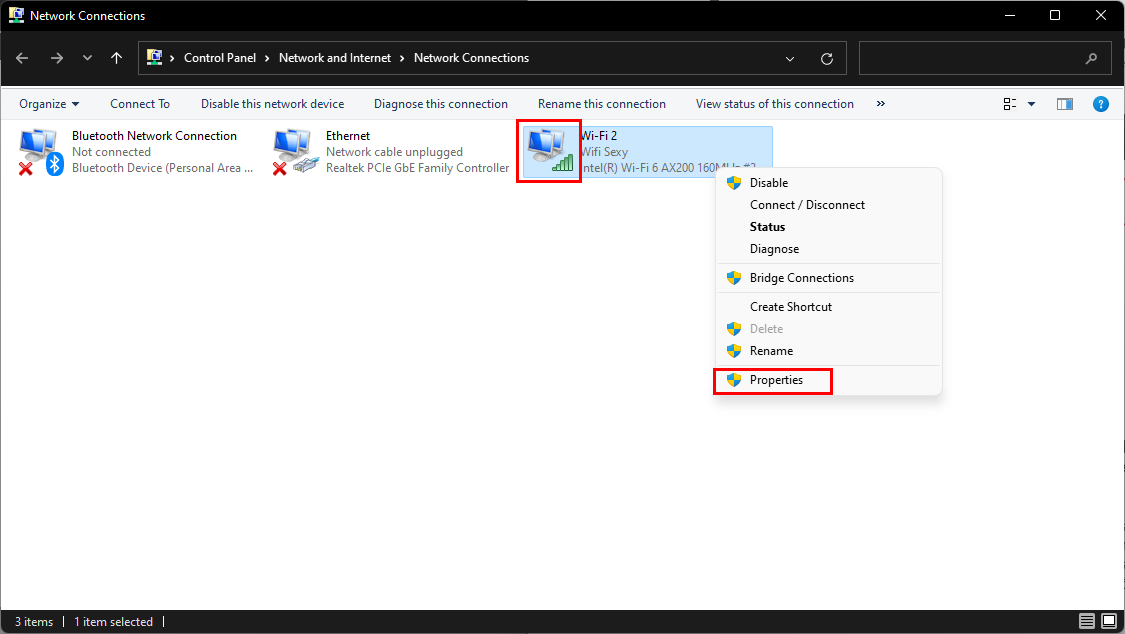
Task: Expand chevron before Control Panel breadcrumb
Action: click(x=172, y=59)
